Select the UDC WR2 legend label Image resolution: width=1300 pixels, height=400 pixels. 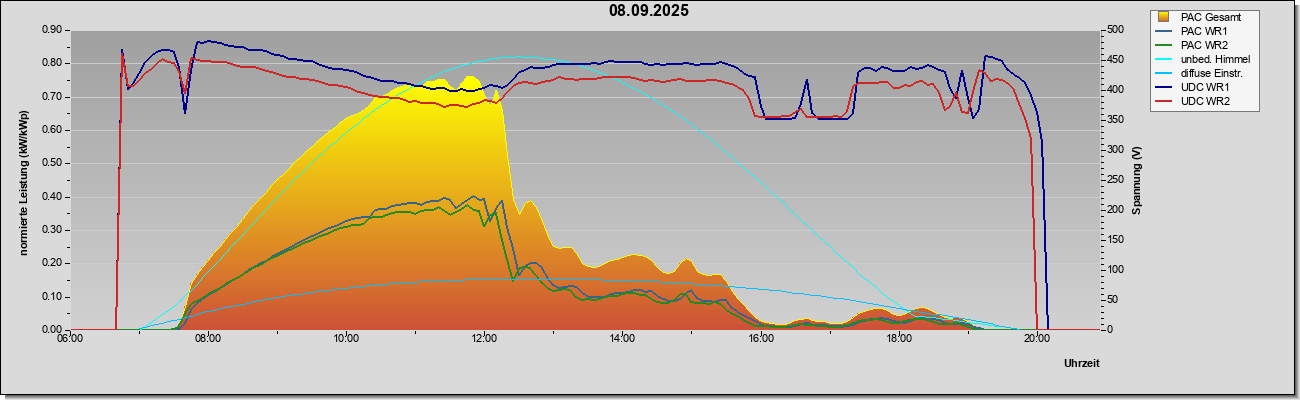(x=1206, y=101)
